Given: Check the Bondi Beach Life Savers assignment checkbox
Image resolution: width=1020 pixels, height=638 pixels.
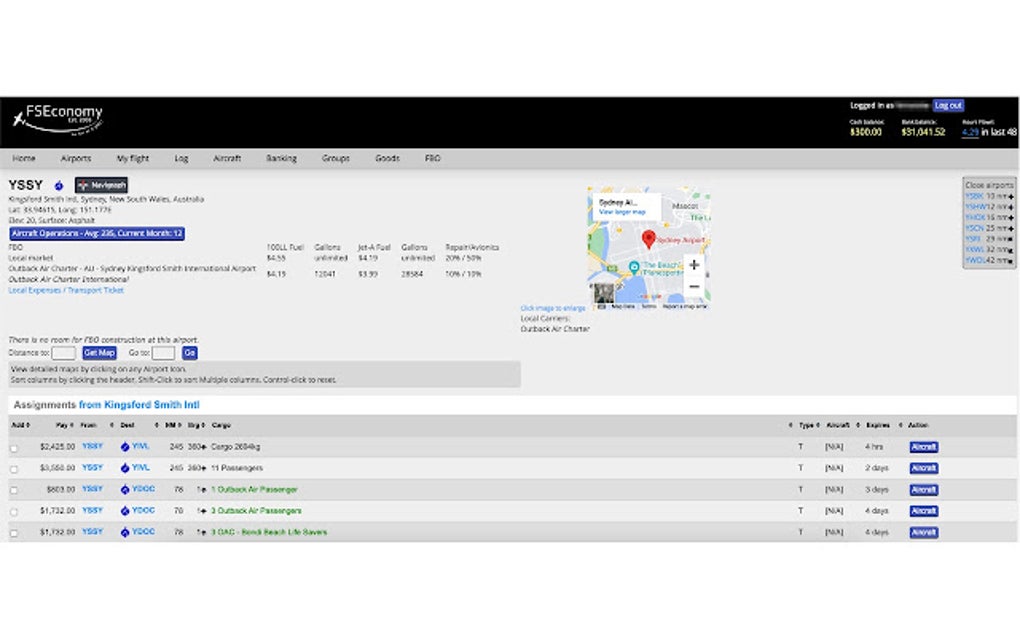Looking at the screenshot, I should pos(13,532).
